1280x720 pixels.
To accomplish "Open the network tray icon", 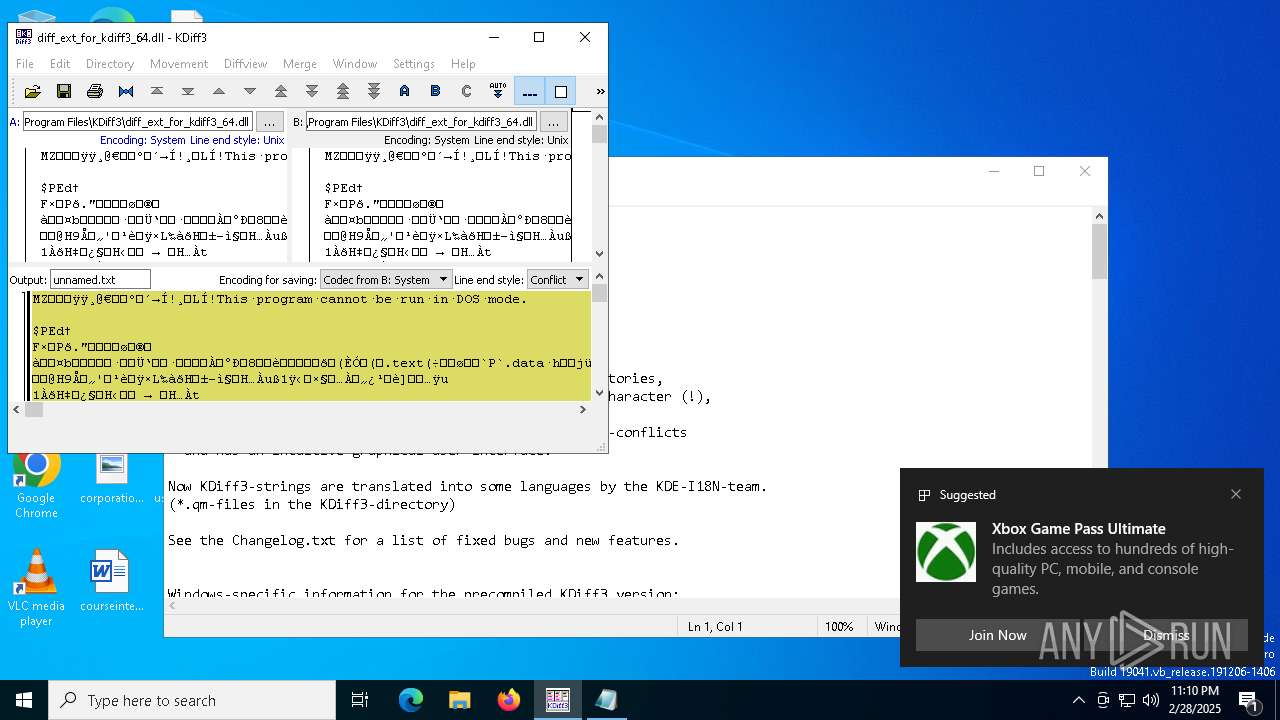I will (x=1127, y=700).
